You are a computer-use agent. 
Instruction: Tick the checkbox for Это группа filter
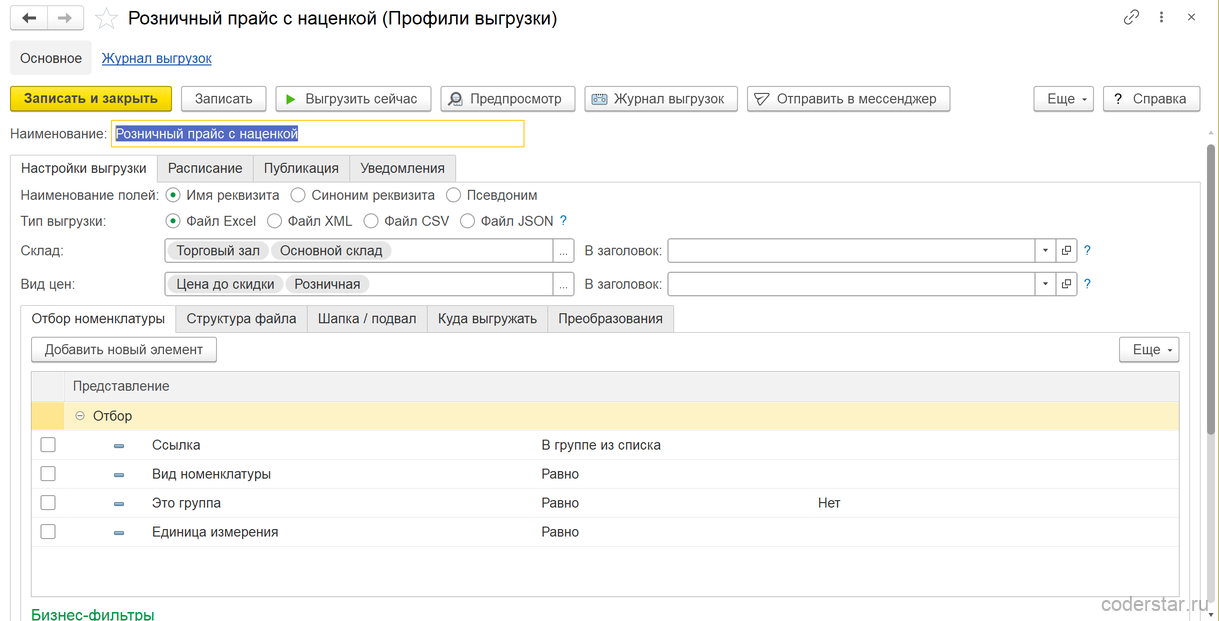(48, 503)
